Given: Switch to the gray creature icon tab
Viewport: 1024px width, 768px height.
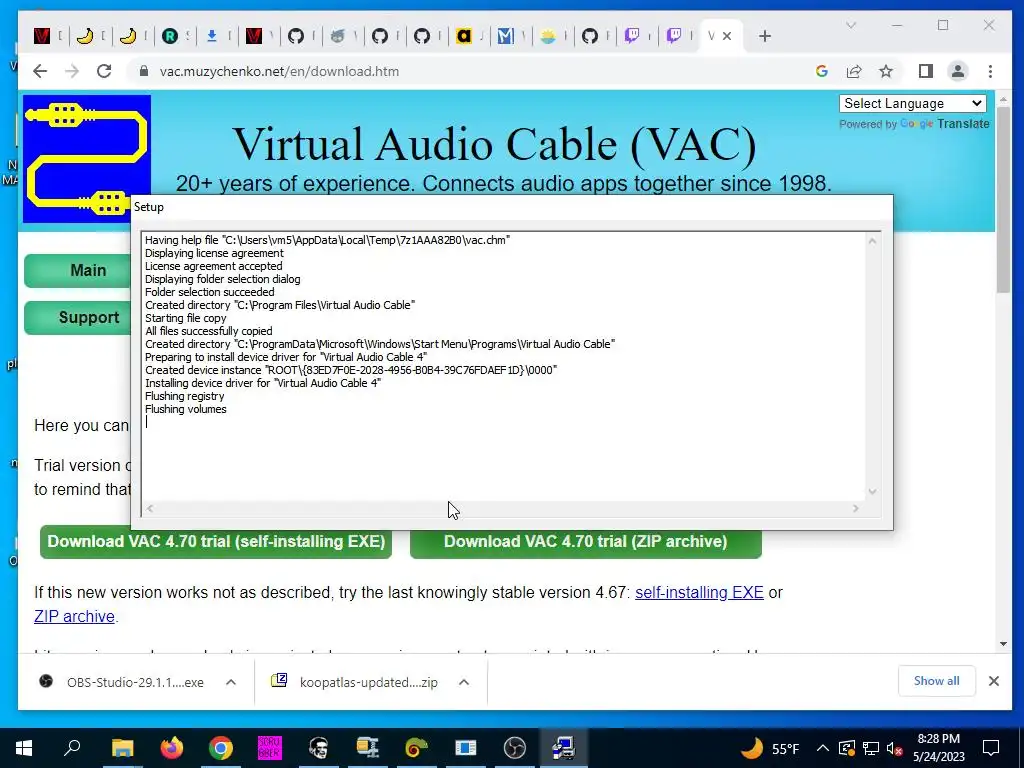Looking at the screenshot, I should 338,36.
